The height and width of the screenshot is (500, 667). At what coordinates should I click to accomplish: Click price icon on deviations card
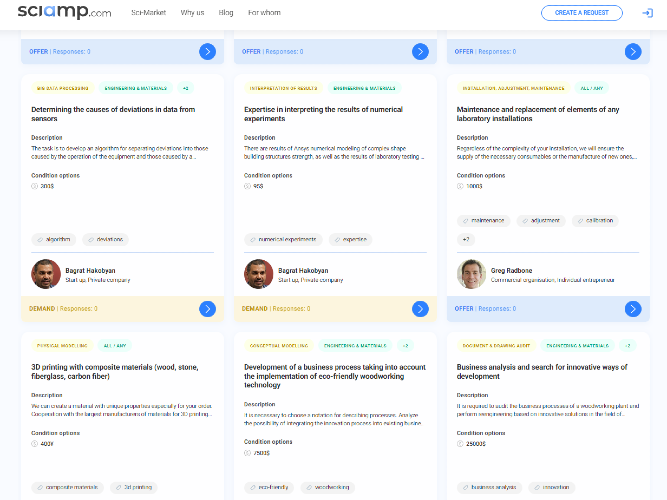pyautogui.click(x=34, y=186)
